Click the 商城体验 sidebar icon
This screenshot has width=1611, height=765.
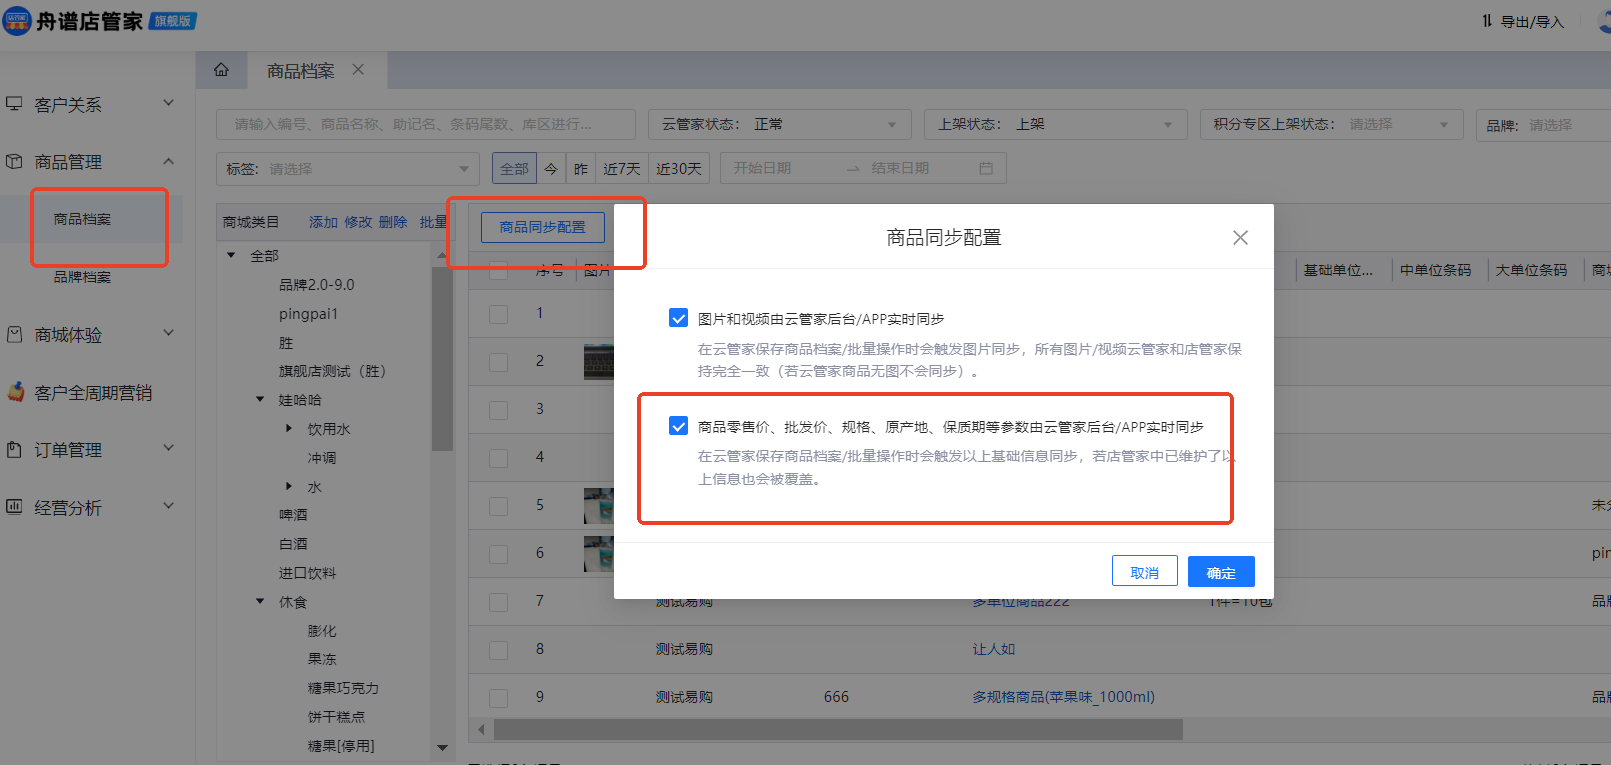(14, 335)
